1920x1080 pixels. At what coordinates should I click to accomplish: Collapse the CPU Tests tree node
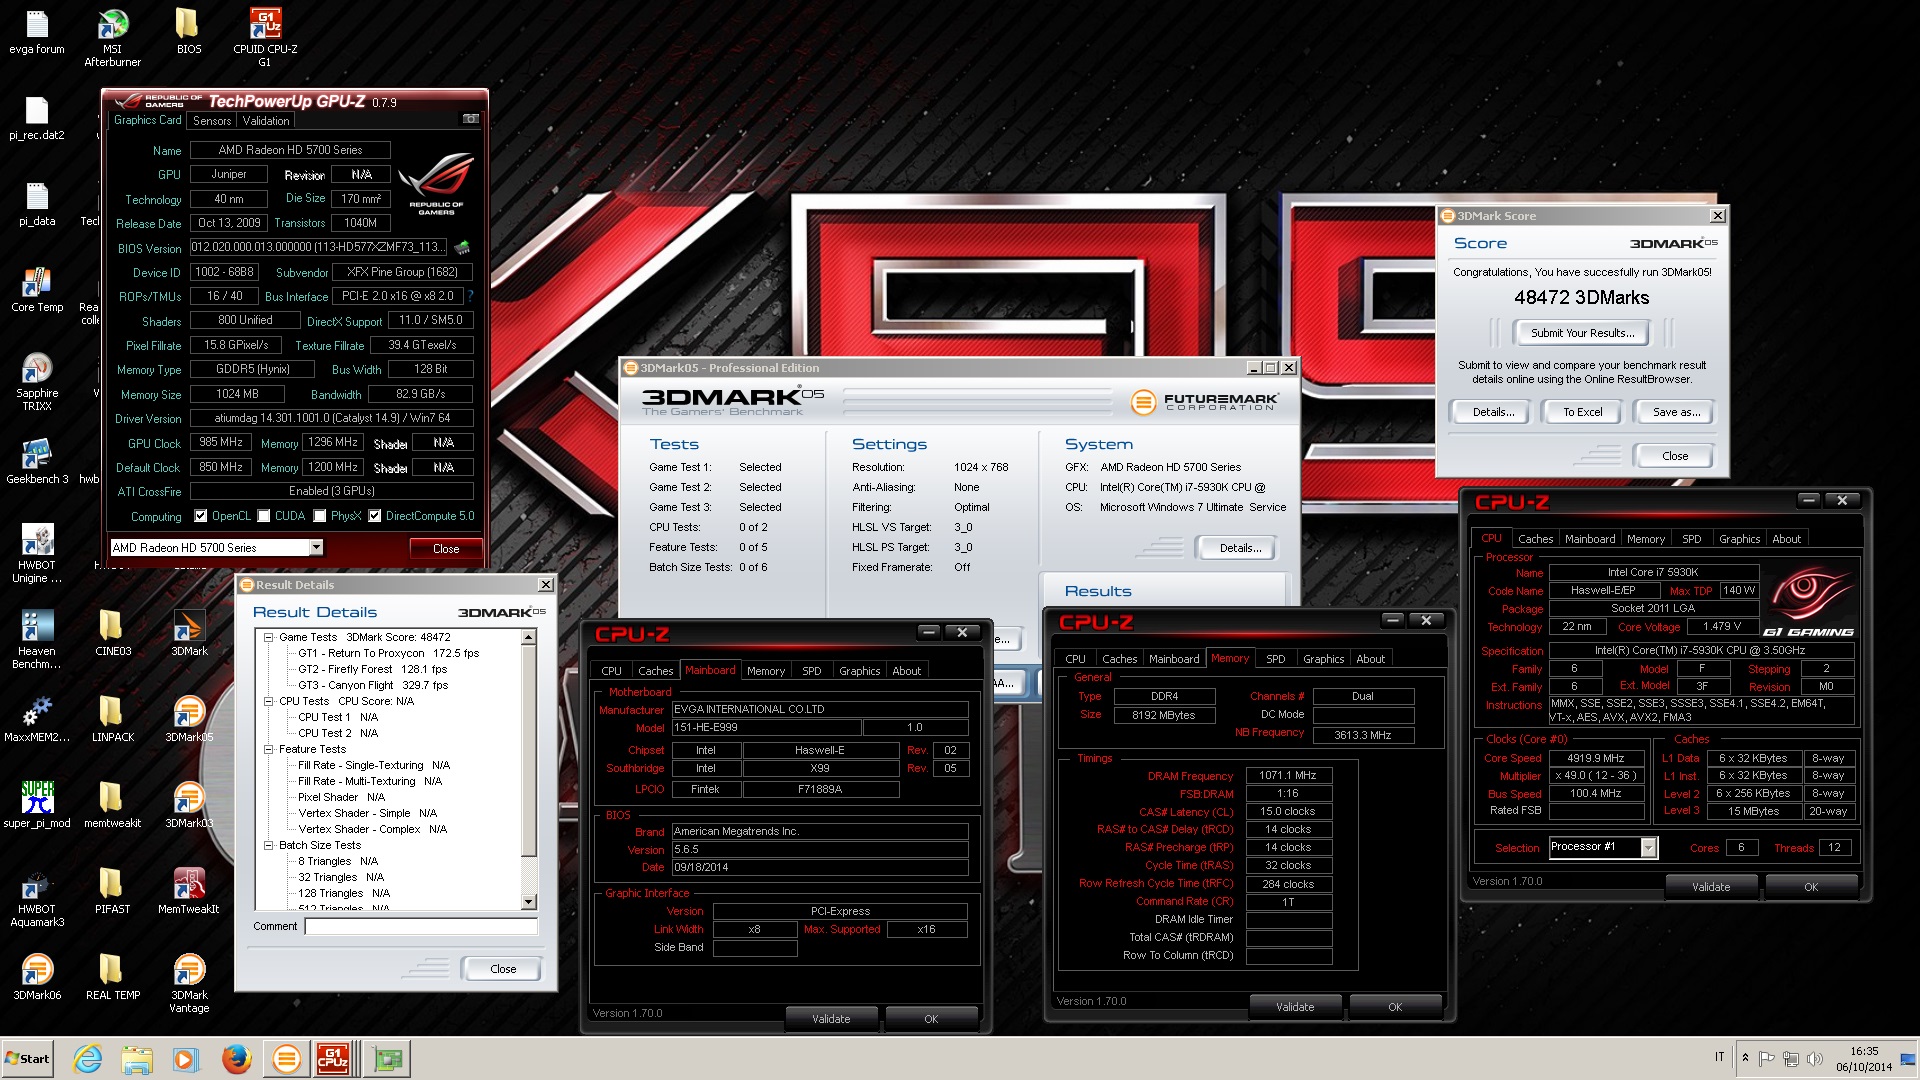tap(268, 701)
